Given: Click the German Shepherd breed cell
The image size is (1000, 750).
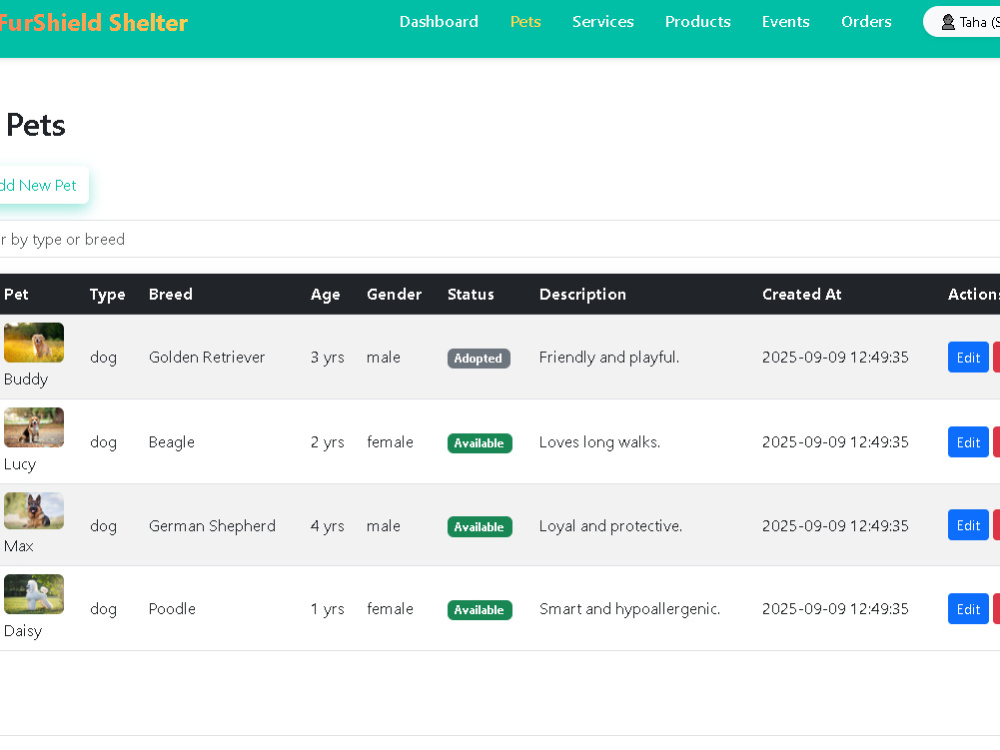Looking at the screenshot, I should (212, 526).
